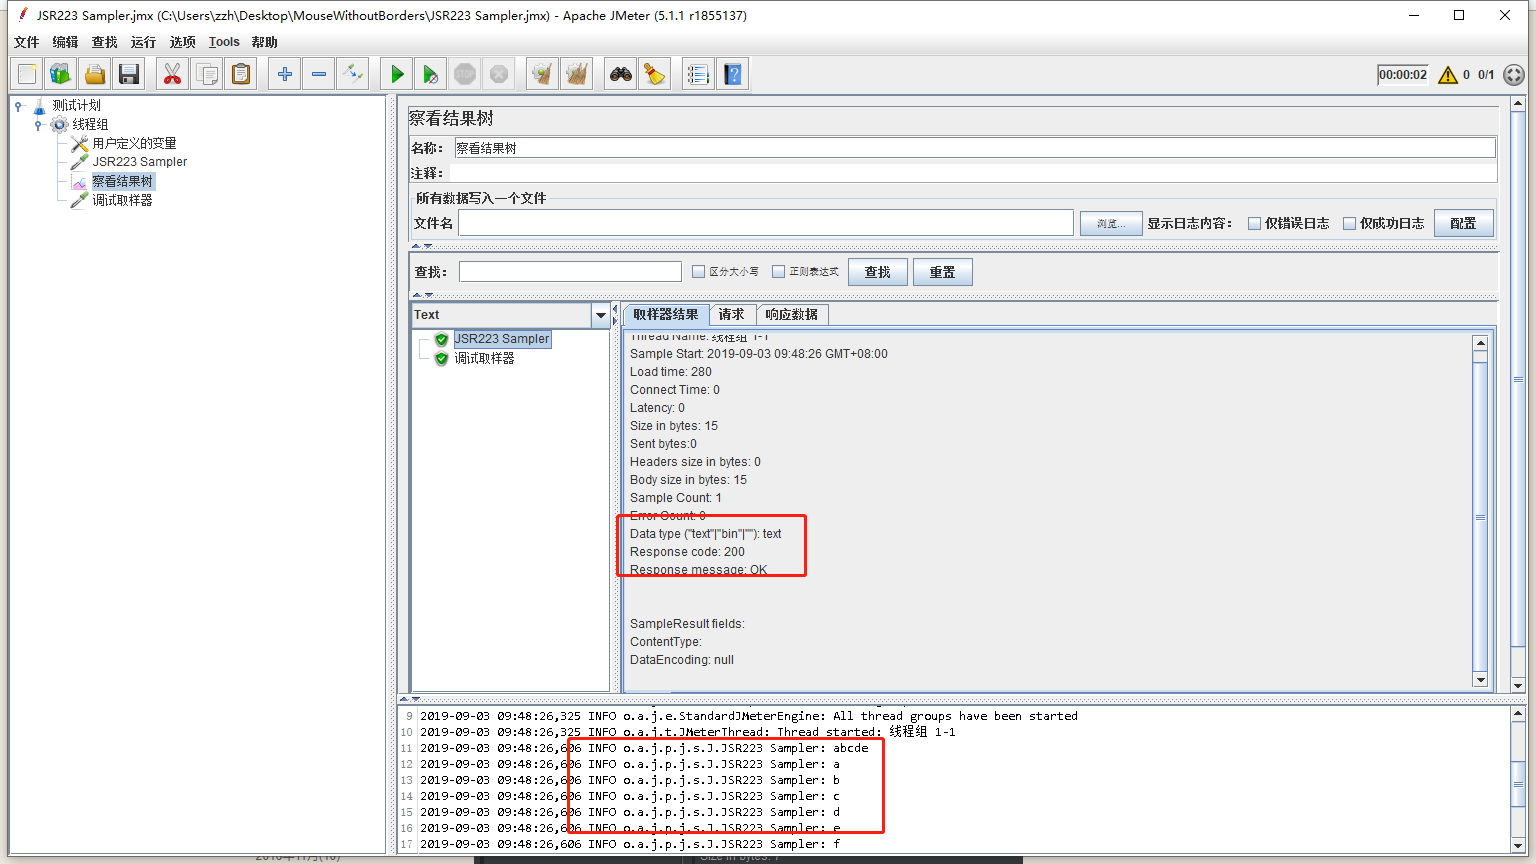Expand all tree nodes plus icon

(x=285, y=74)
